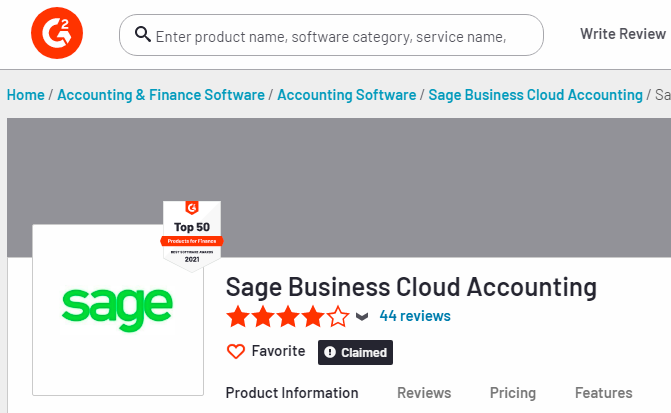Click the Favorite heart icon
Viewport: 671px width, 413px height.
236,351
